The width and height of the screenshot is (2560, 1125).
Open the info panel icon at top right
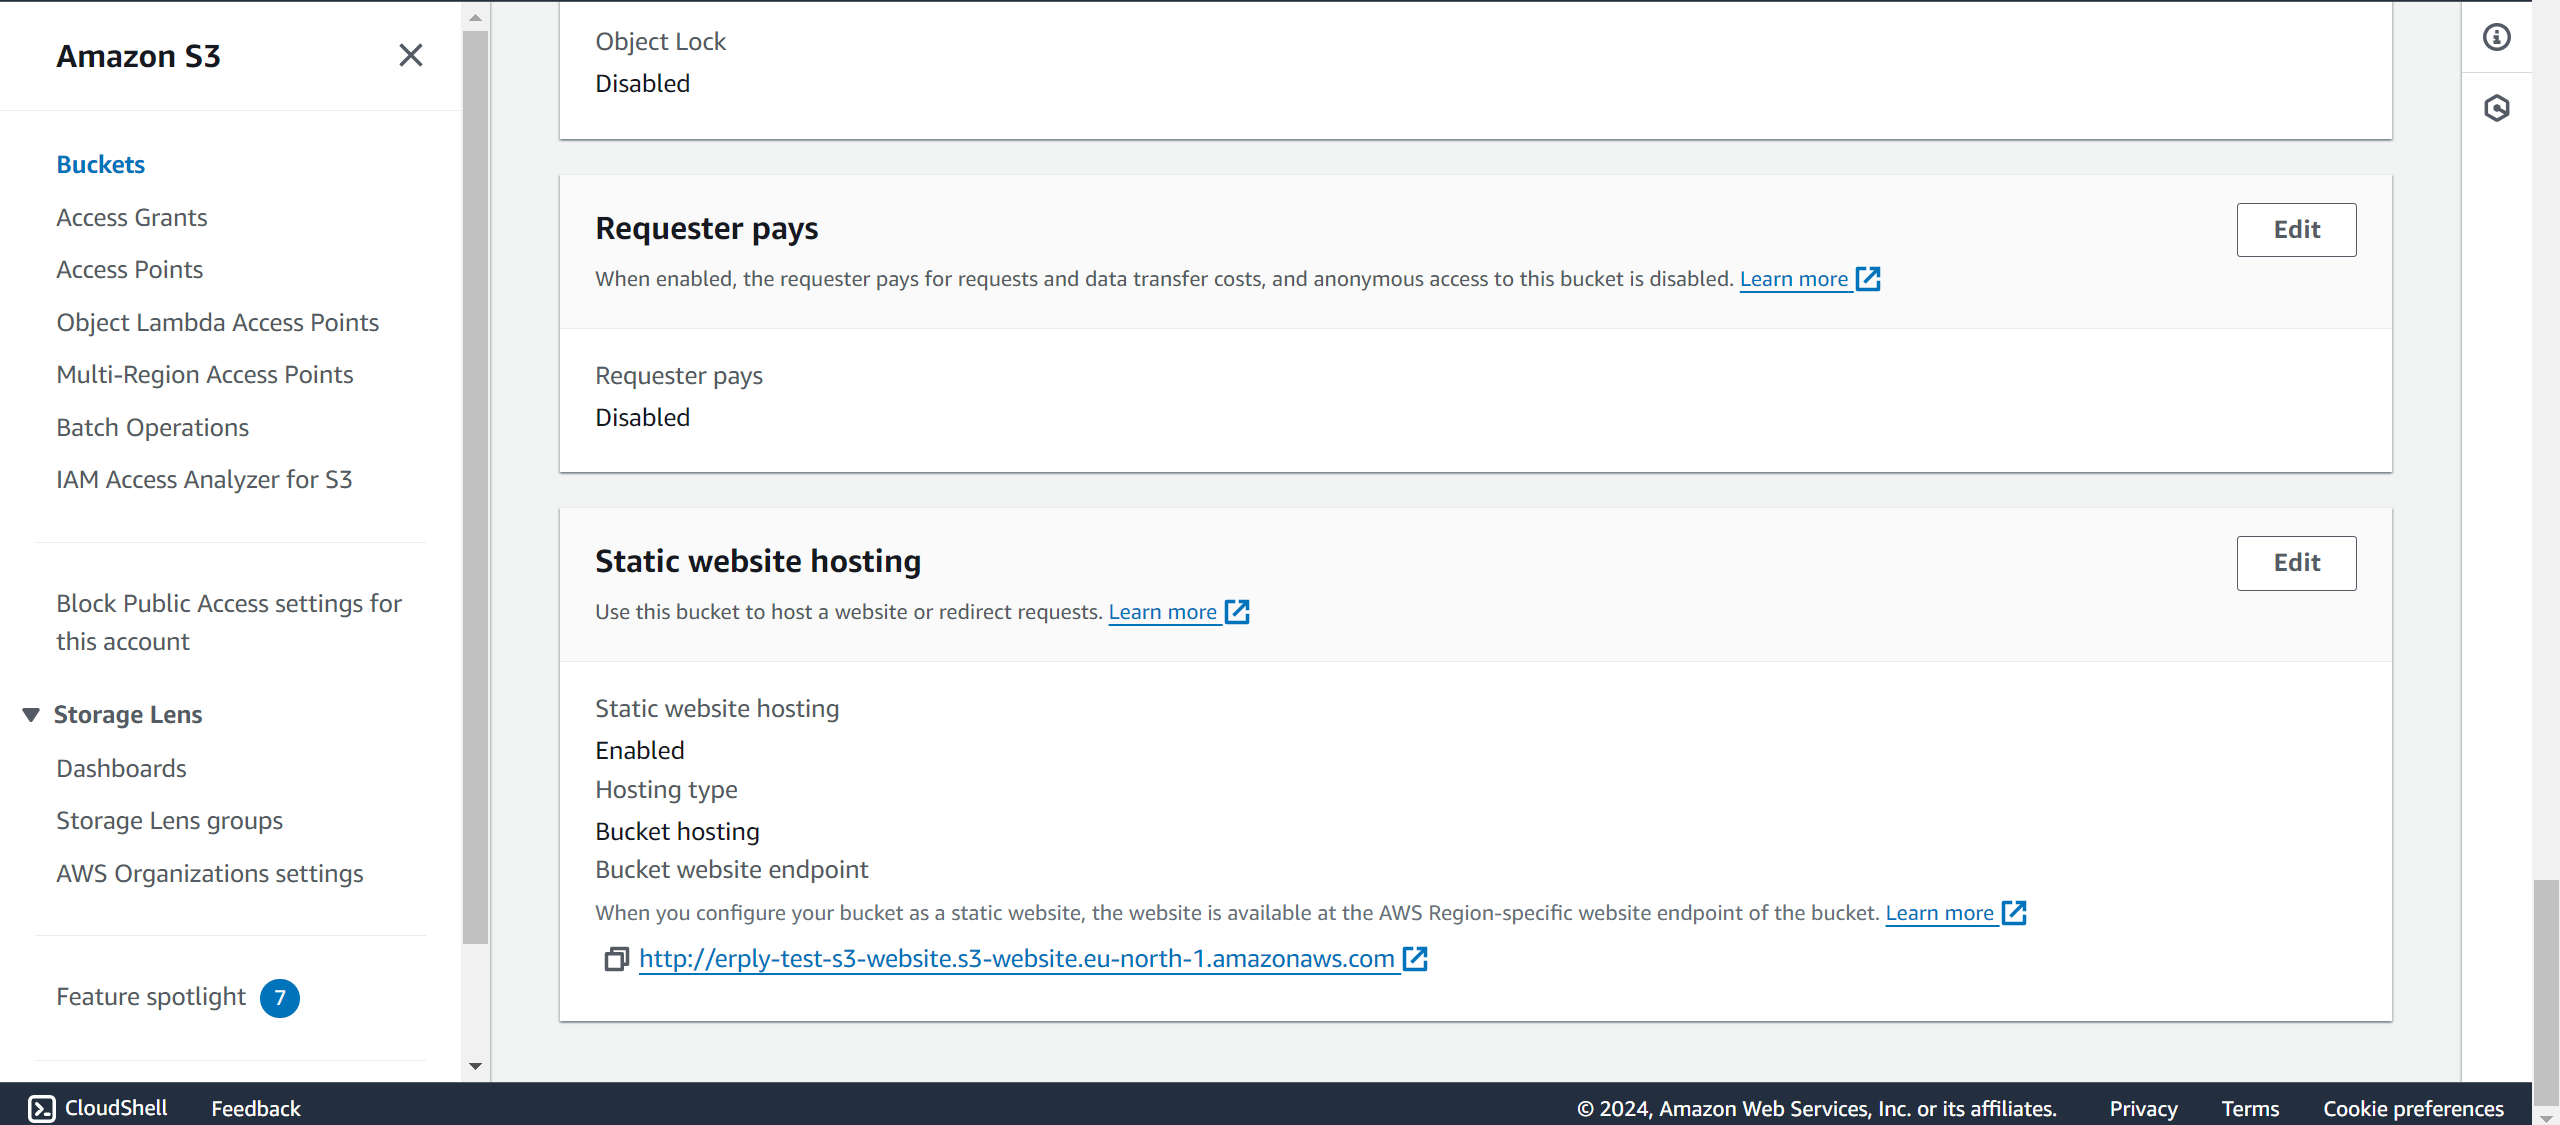coord(2497,38)
